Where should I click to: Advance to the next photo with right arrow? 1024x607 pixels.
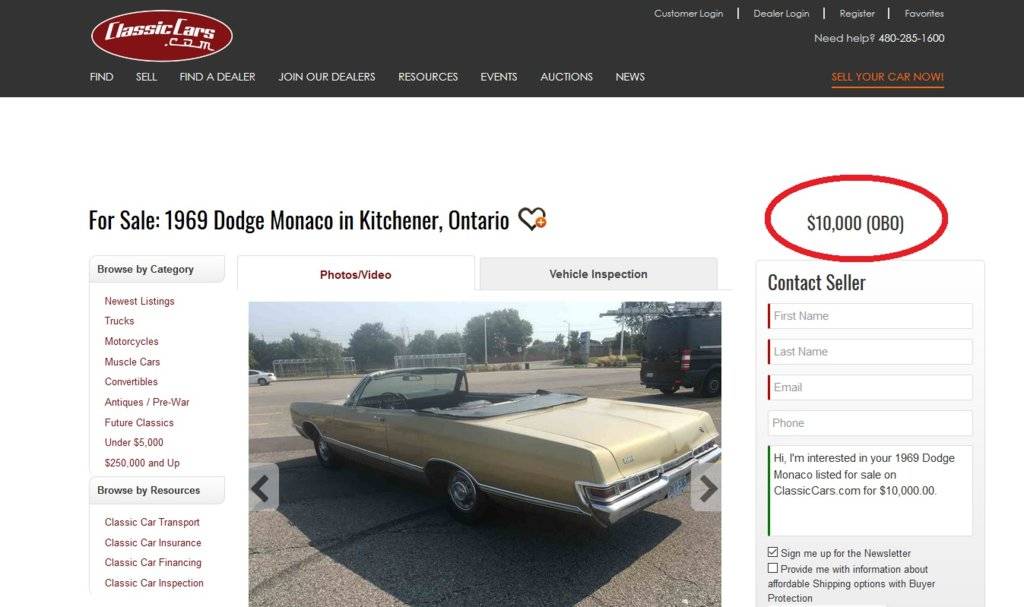click(706, 488)
